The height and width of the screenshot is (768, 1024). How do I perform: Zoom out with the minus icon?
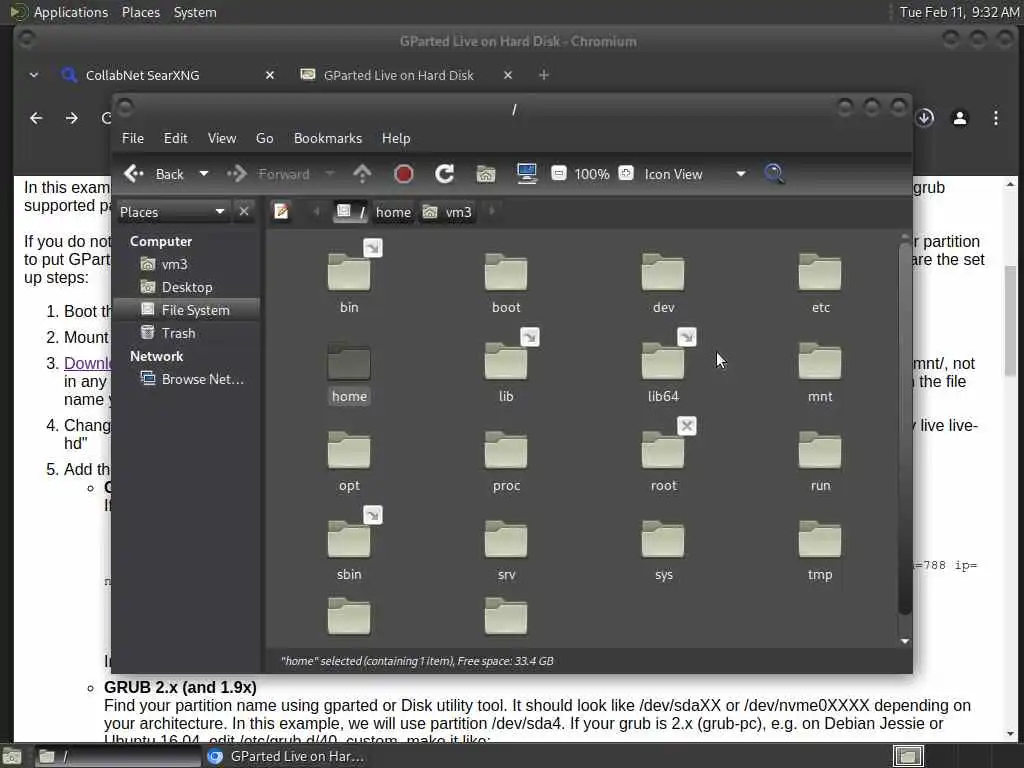(559, 173)
